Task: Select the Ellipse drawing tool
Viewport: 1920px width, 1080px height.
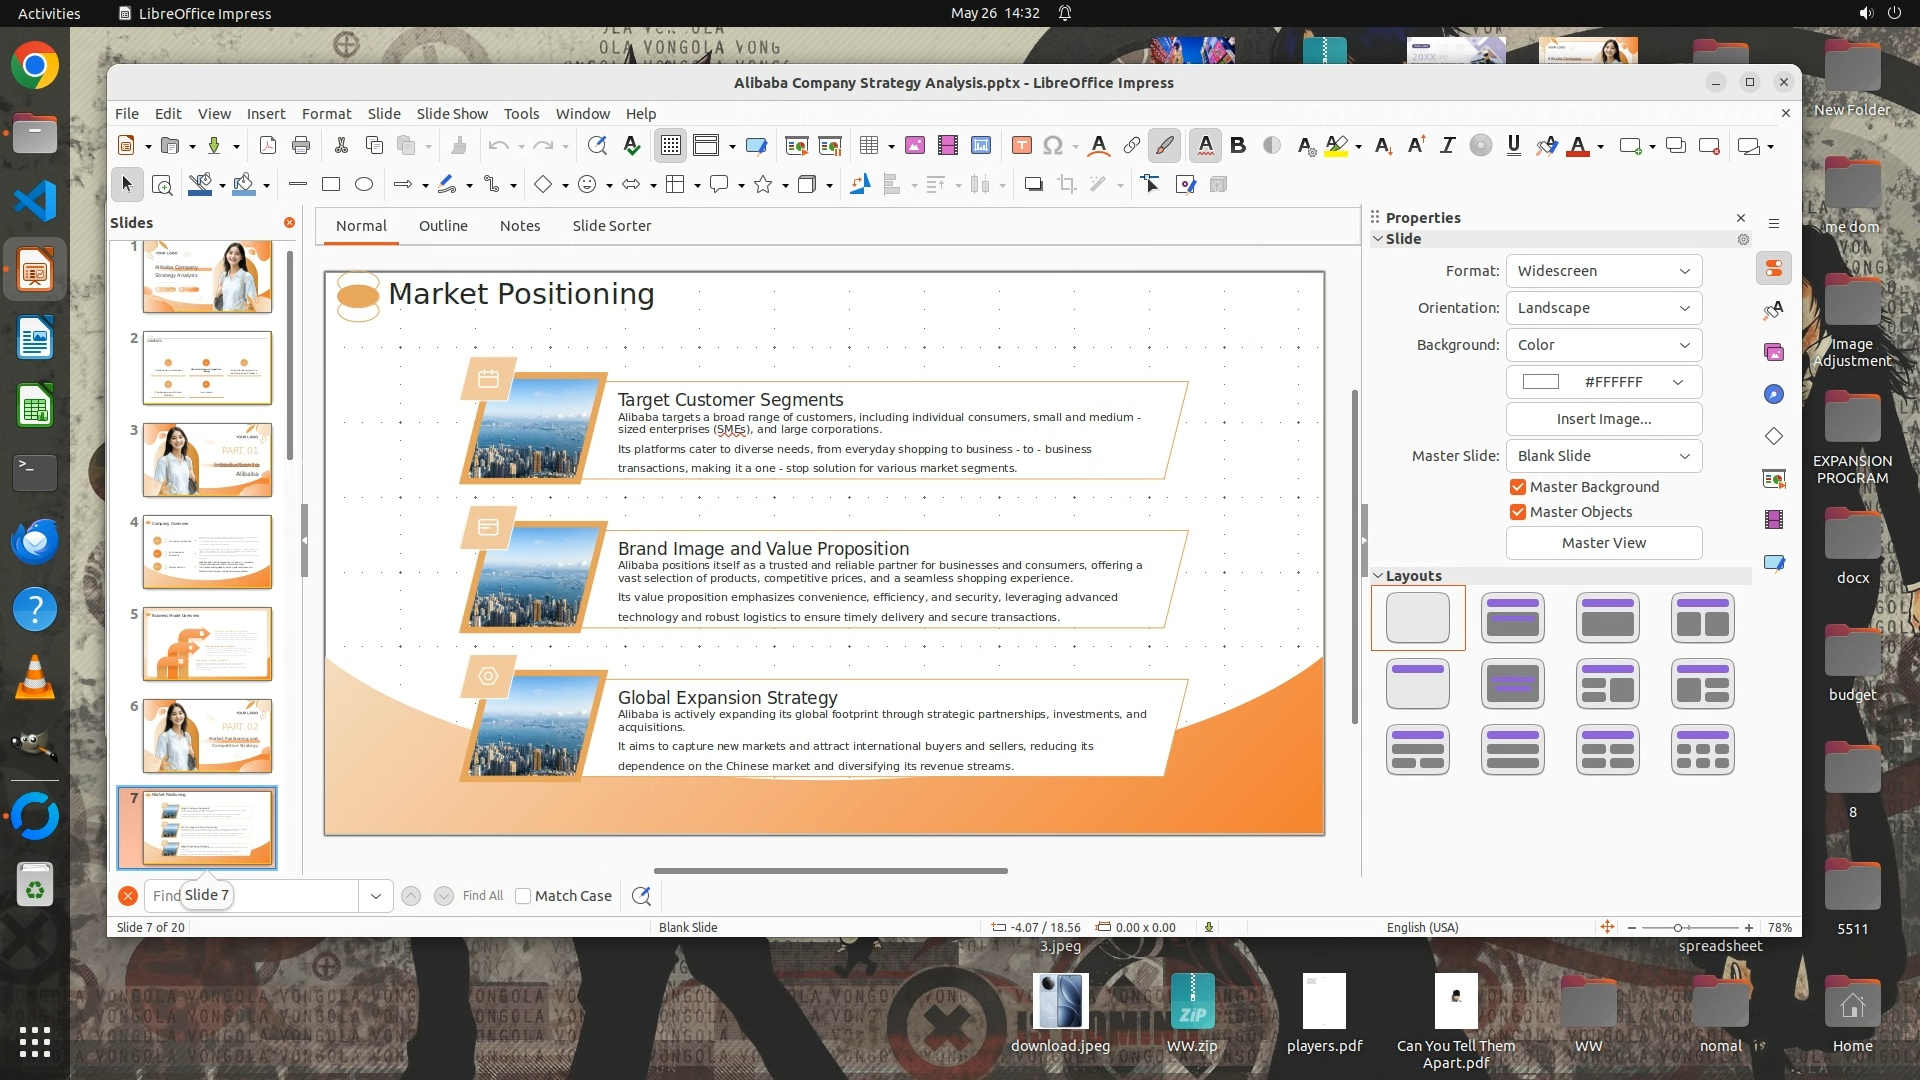Action: 364,184
